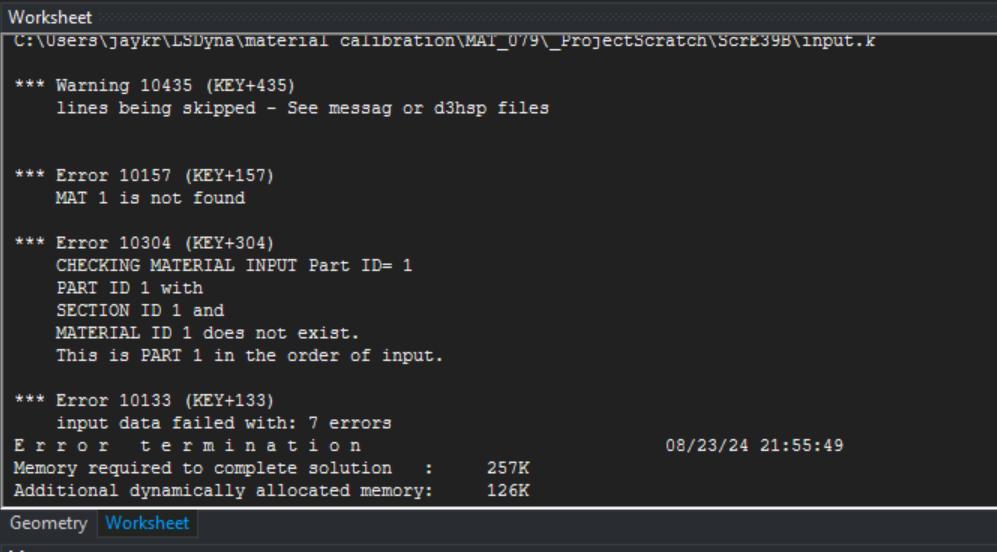Click 'input data failed with: 7 errors'
997x552 pixels.
pos(223,423)
